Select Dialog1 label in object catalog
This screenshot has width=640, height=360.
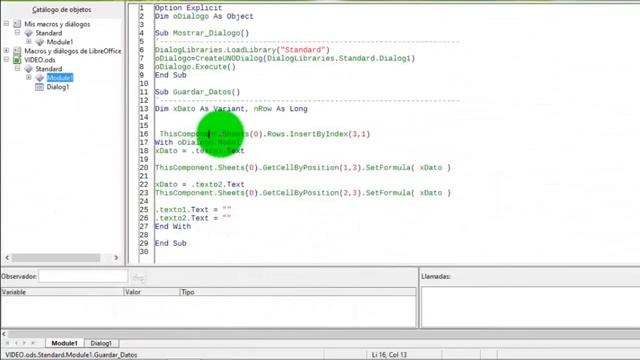click(58, 87)
